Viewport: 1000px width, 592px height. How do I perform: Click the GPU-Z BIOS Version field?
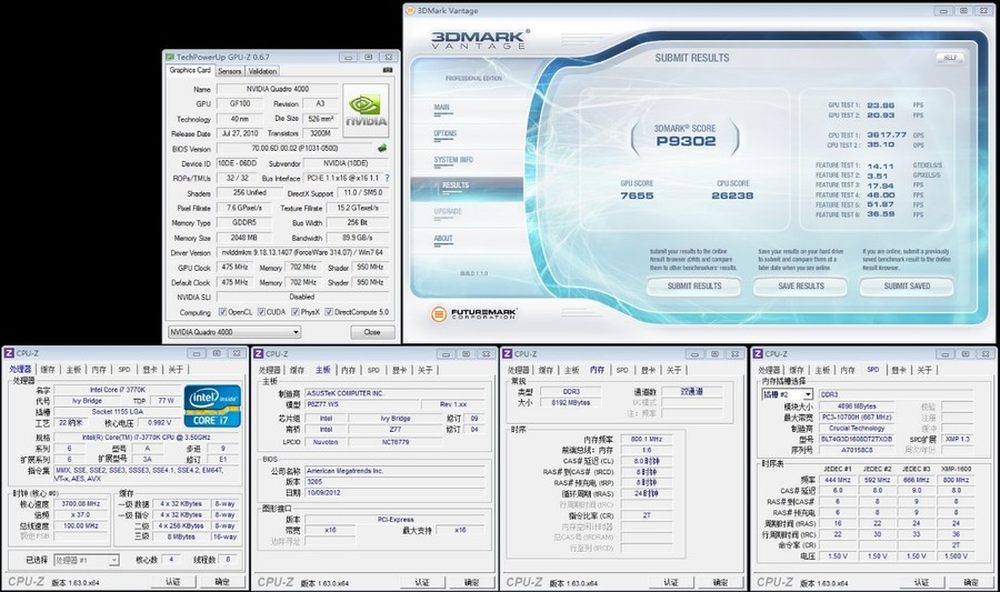(x=295, y=149)
